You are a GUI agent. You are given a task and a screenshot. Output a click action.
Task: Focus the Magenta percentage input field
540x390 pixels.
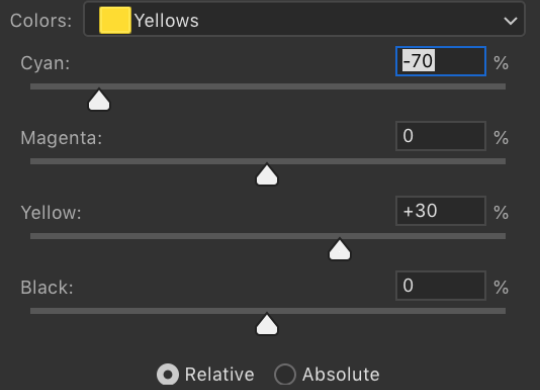(441, 136)
